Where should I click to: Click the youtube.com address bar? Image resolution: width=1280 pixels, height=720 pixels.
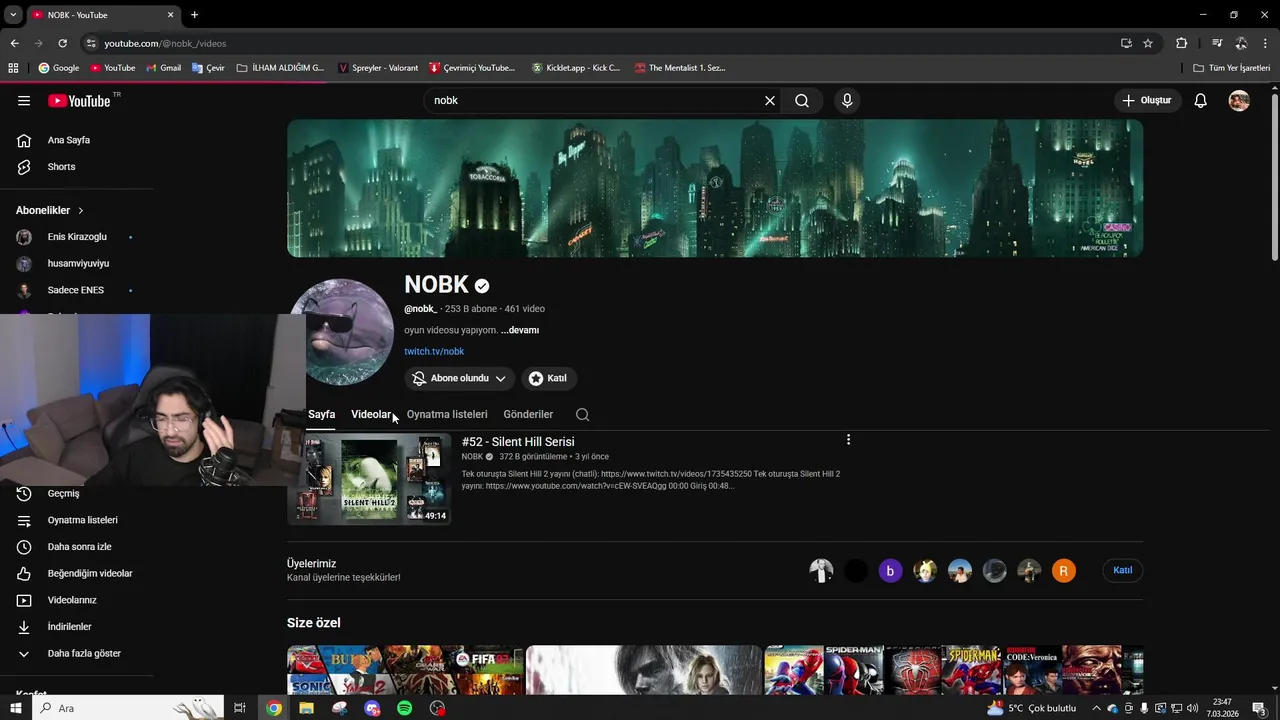tap(600, 43)
